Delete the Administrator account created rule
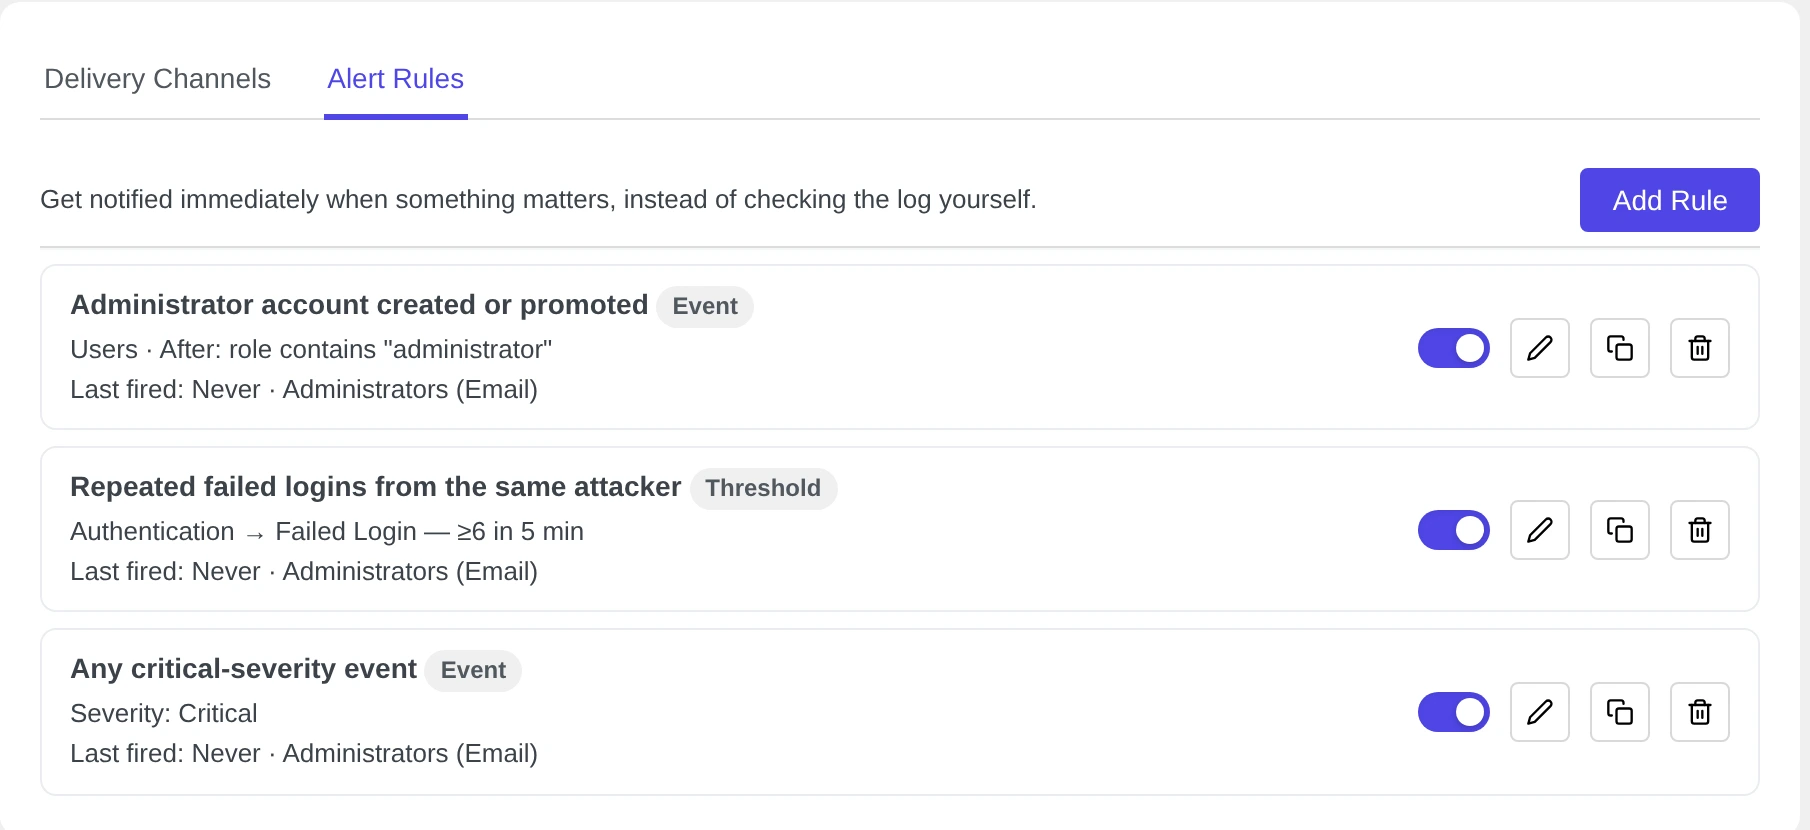 pyautogui.click(x=1700, y=348)
